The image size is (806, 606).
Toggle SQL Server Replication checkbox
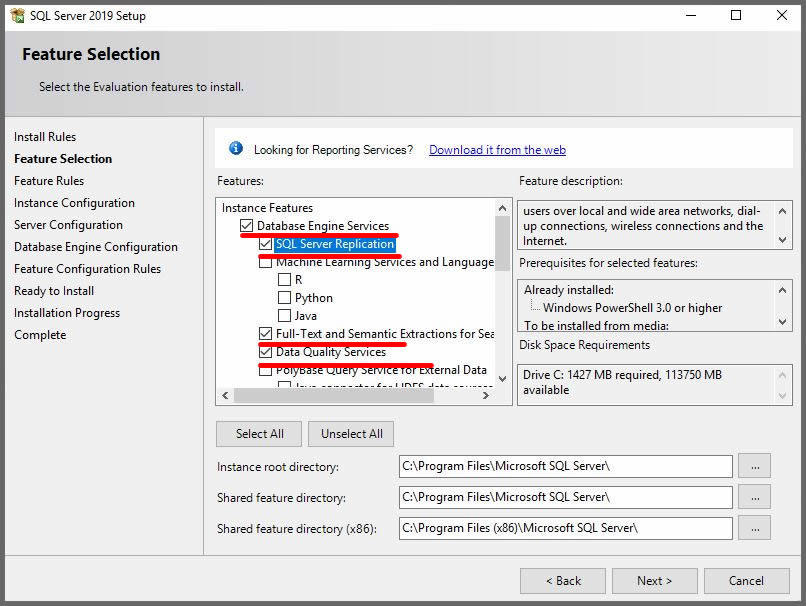coord(265,244)
